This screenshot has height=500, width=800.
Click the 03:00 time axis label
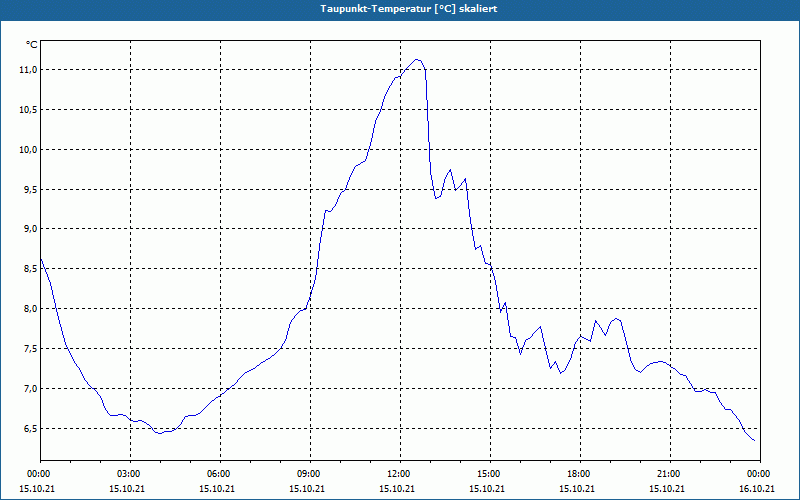pos(130,474)
